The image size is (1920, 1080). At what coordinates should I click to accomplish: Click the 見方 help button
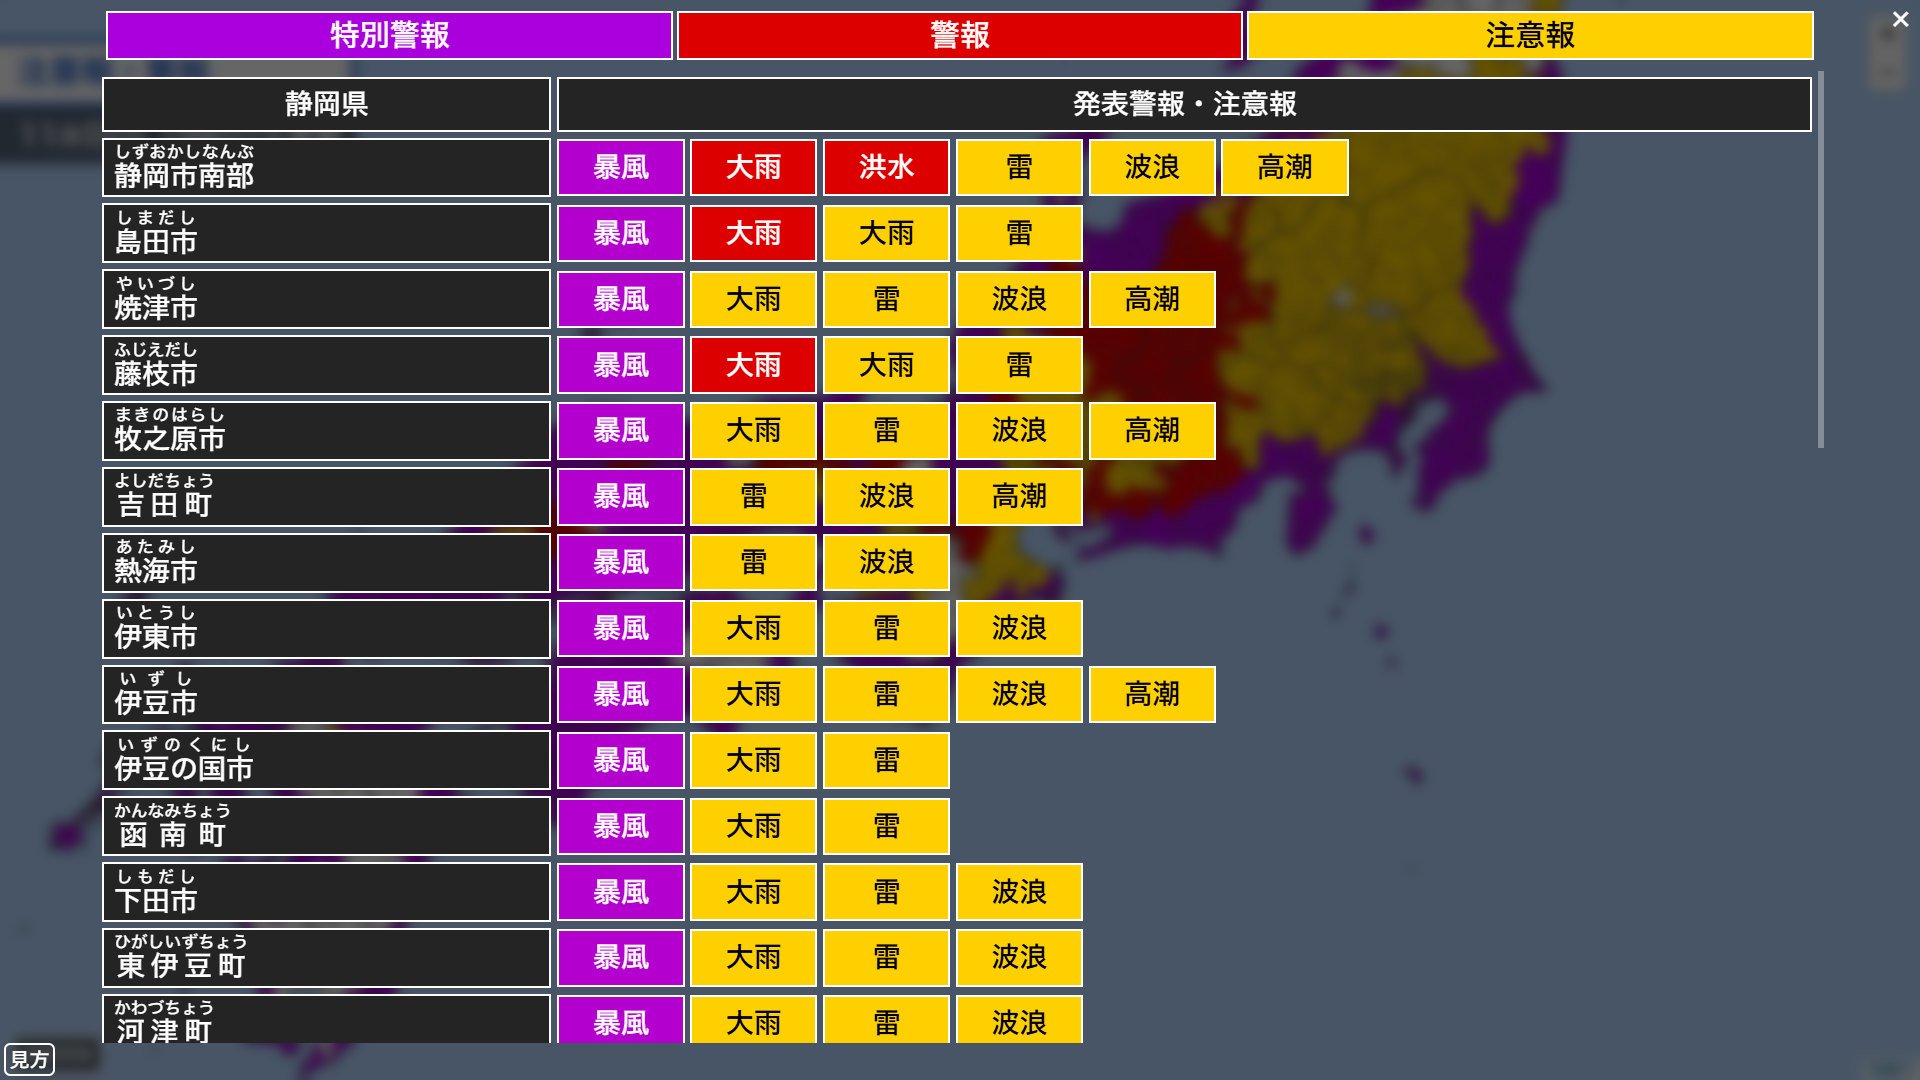(29, 1059)
